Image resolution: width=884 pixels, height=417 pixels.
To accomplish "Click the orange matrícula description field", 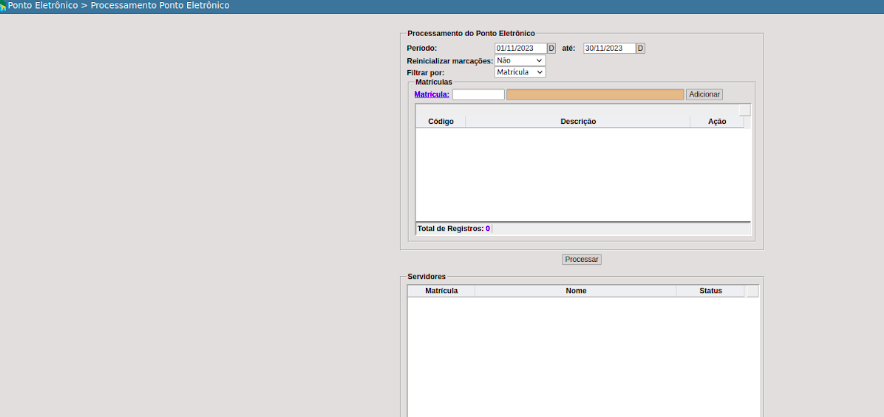I will pyautogui.click(x=595, y=95).
